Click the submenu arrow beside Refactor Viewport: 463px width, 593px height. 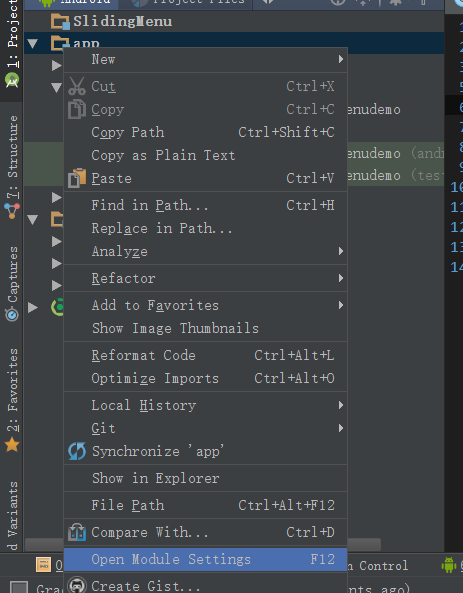341,278
